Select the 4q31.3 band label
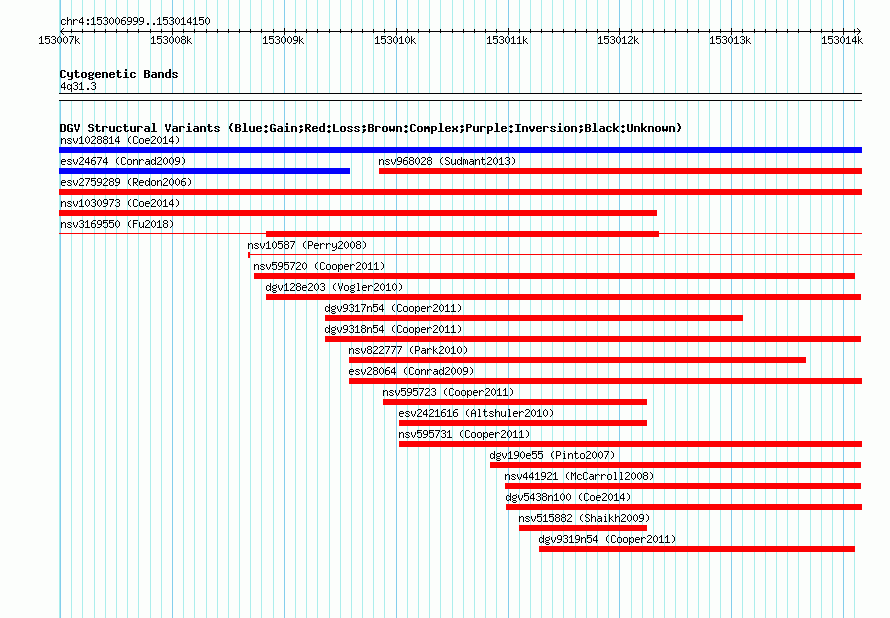 click(78, 86)
